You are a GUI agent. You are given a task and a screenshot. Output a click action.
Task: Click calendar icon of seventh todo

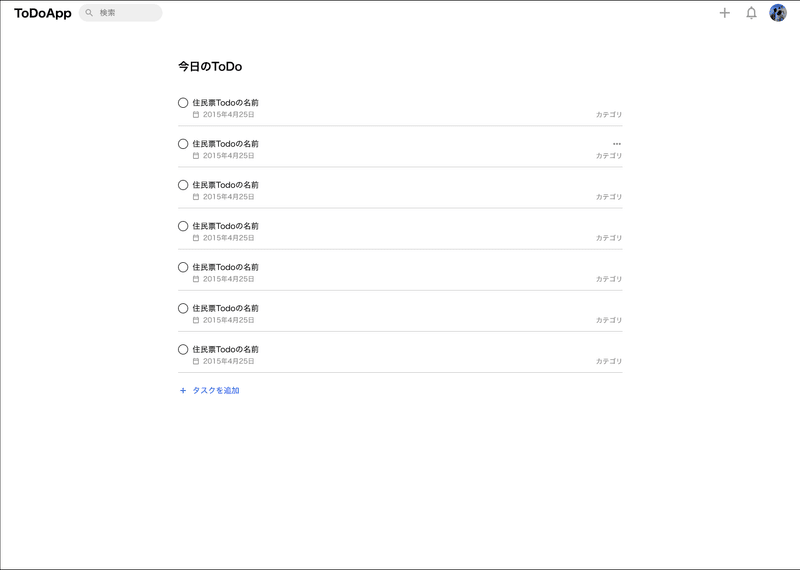[x=196, y=361]
